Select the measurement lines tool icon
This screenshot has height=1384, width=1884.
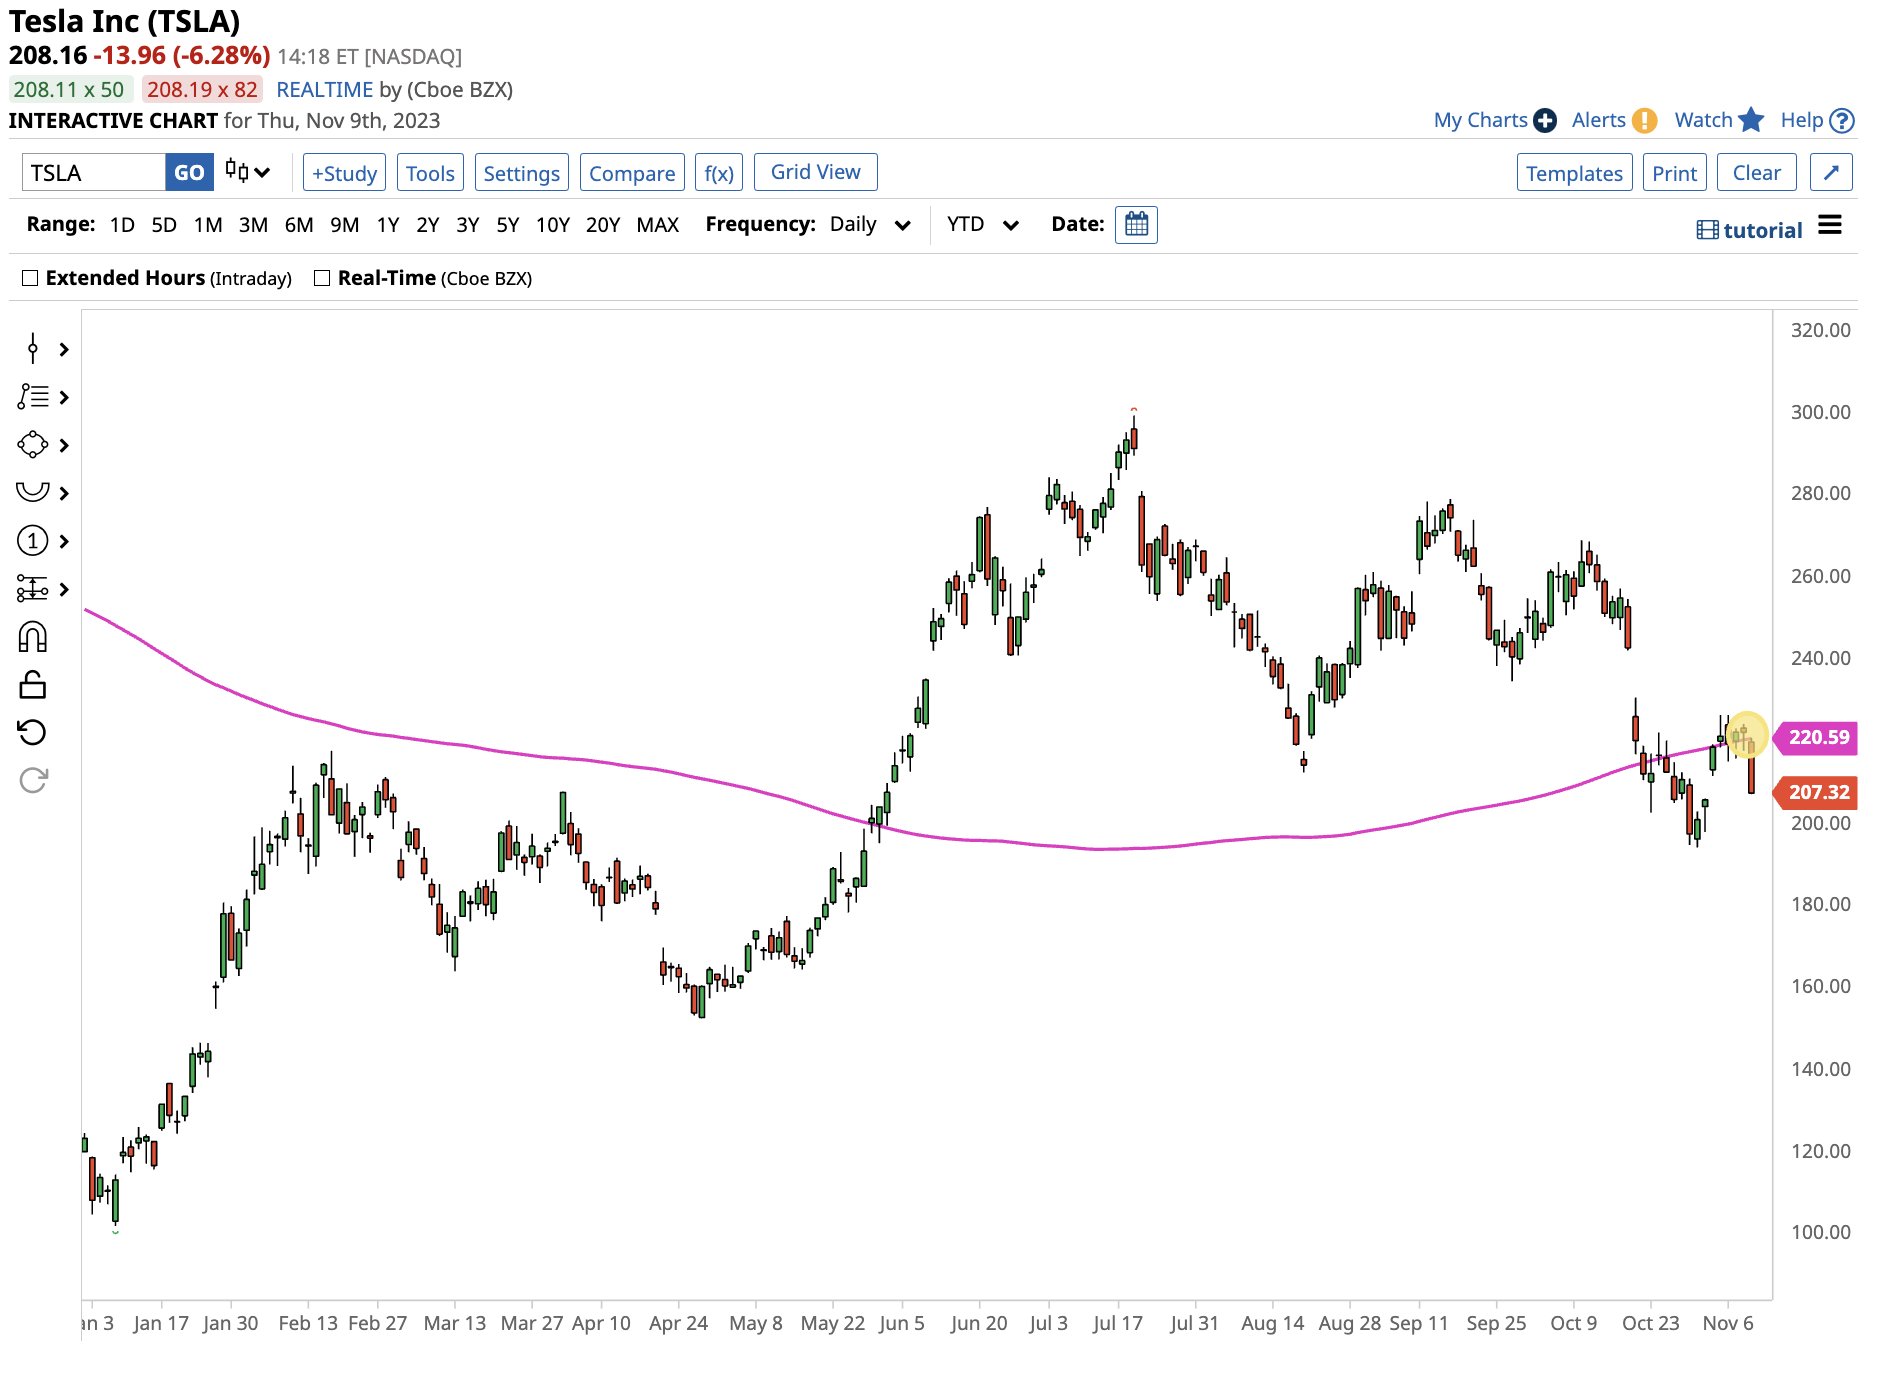click(33, 589)
